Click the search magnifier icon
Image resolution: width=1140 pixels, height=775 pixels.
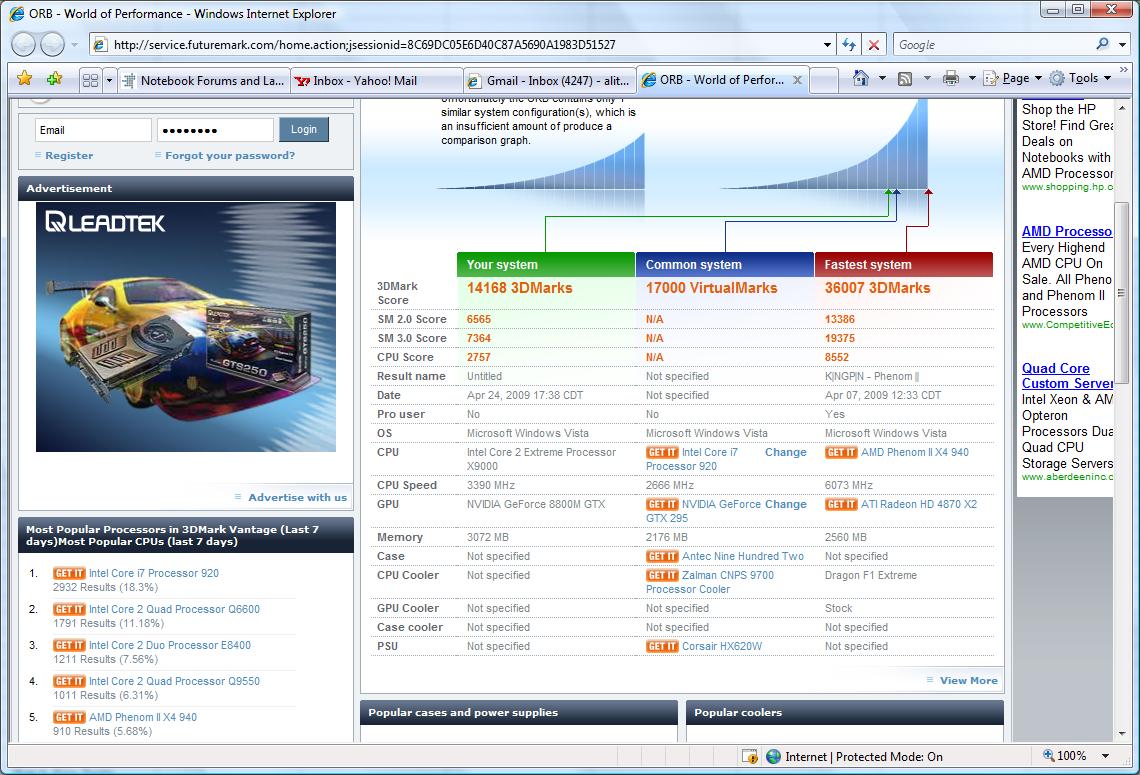click(1102, 44)
